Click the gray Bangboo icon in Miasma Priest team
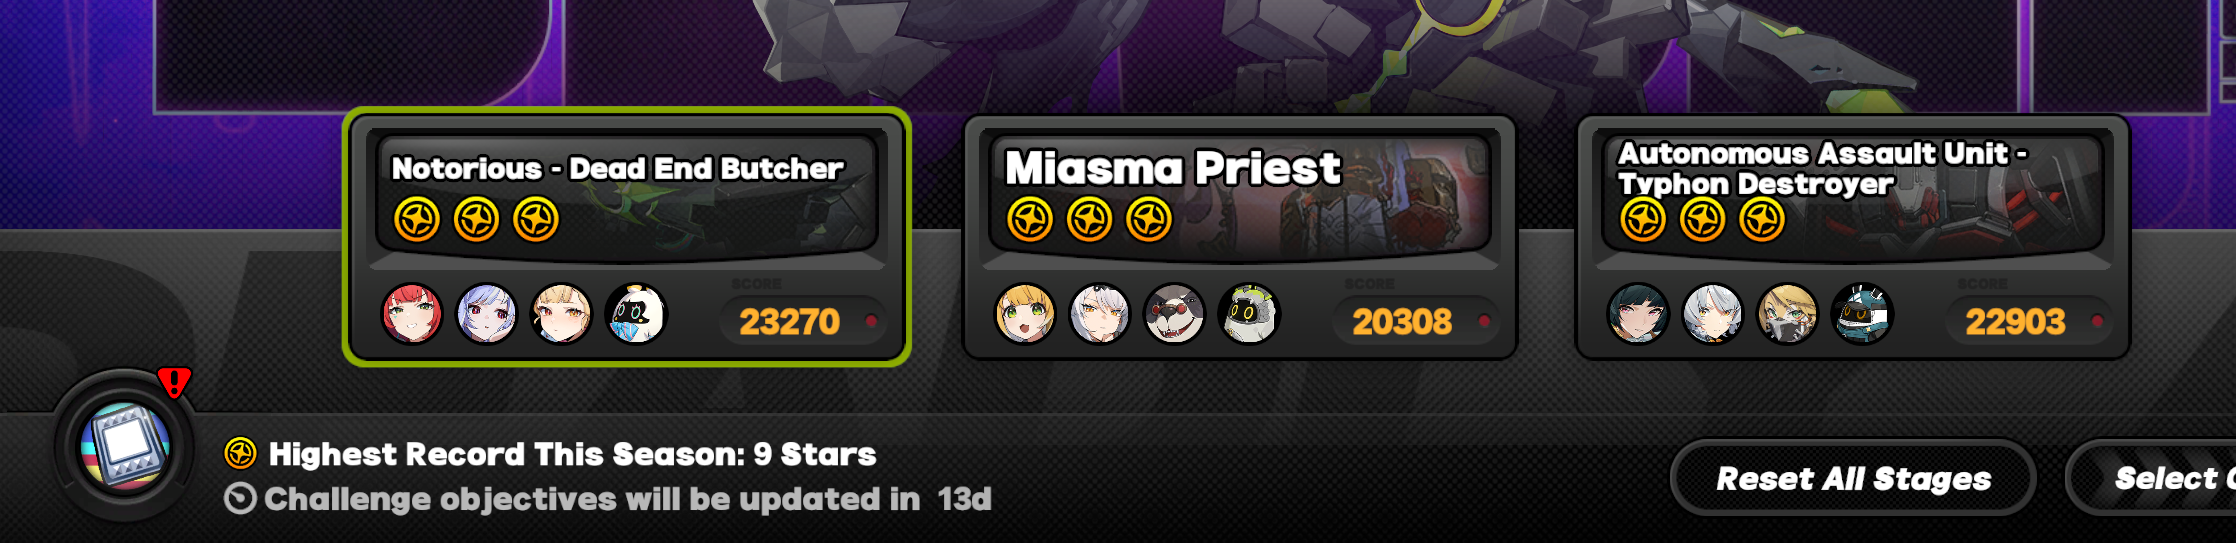Viewport: 2236px width, 543px height. coord(1249,314)
